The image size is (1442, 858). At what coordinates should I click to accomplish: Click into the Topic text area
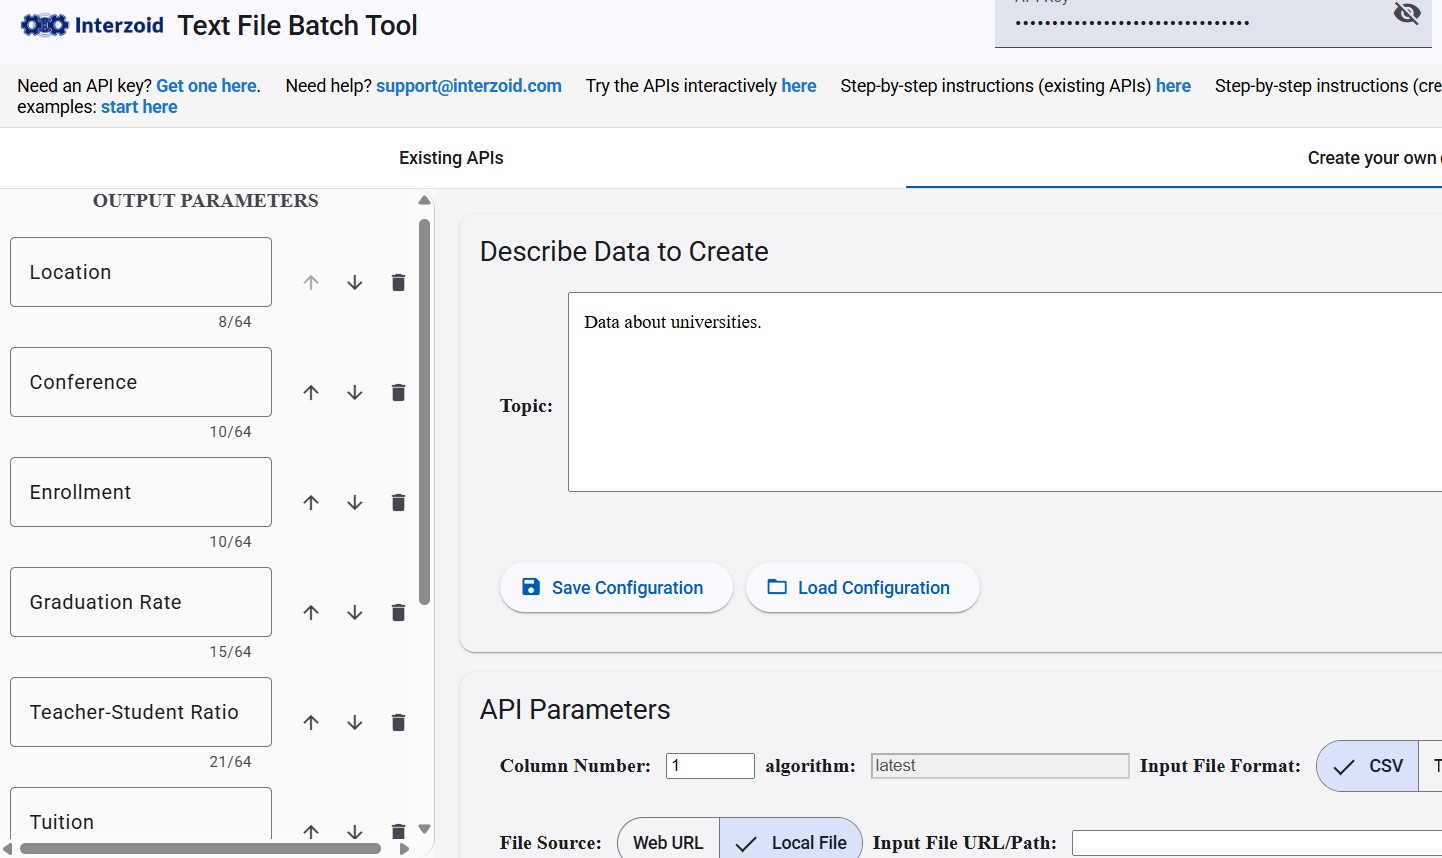tap(1005, 392)
